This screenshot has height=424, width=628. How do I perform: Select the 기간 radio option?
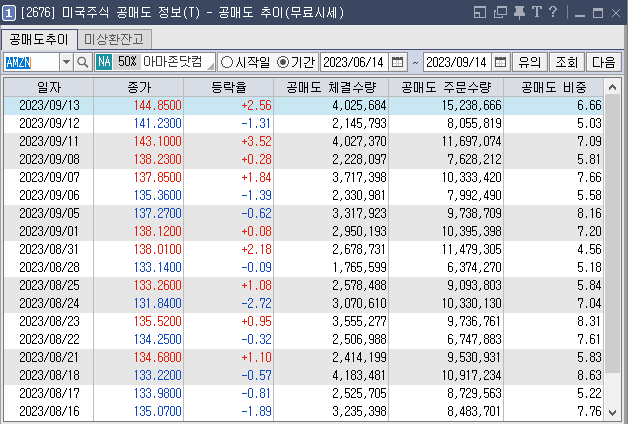pyautogui.click(x=296, y=62)
